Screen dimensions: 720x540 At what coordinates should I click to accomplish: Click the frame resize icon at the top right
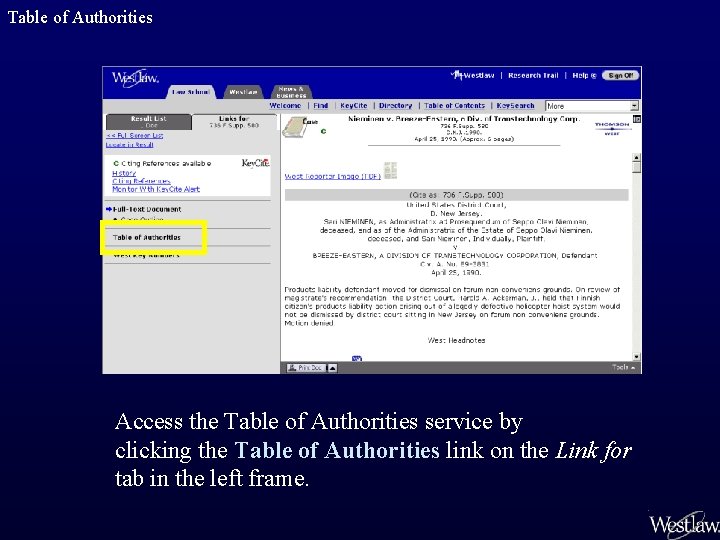point(636,119)
